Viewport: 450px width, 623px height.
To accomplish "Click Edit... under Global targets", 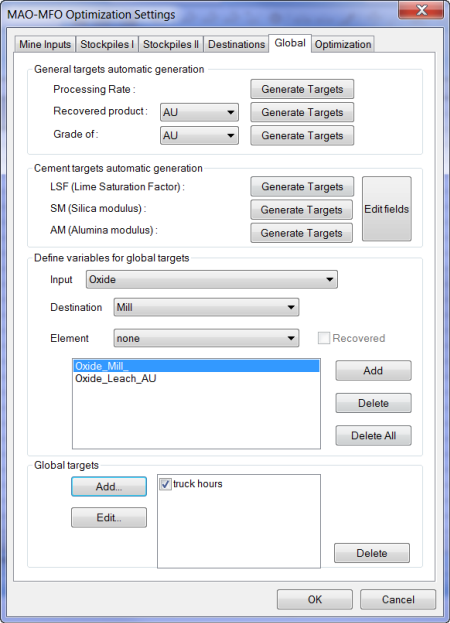I will (109, 517).
